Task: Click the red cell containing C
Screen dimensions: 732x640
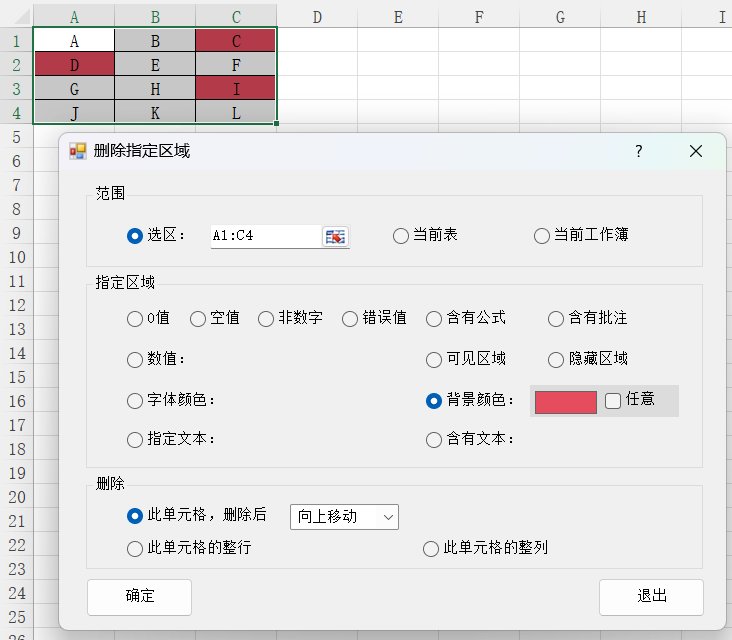Action: tap(236, 40)
